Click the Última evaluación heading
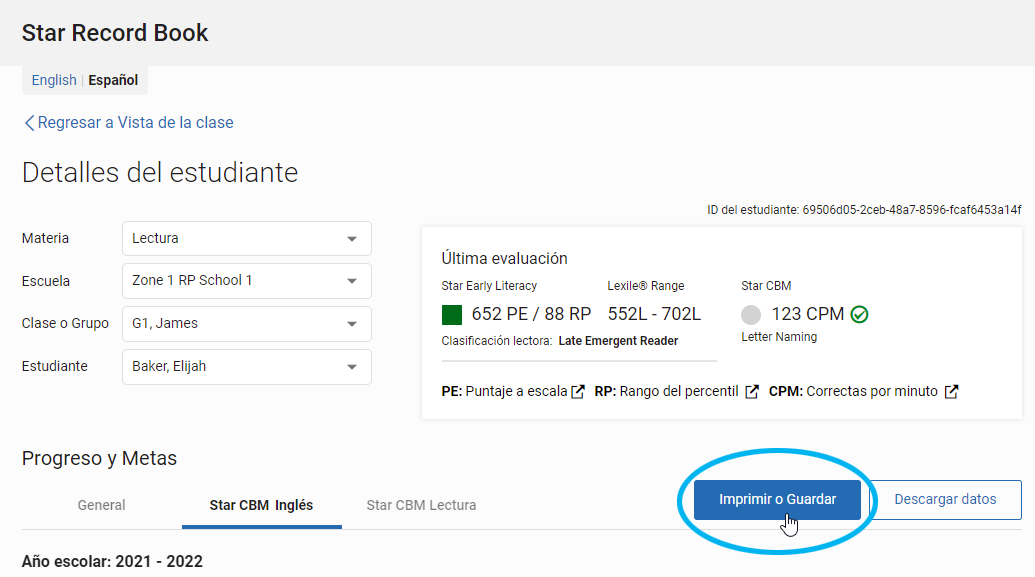The image size is (1035, 577). (x=504, y=259)
